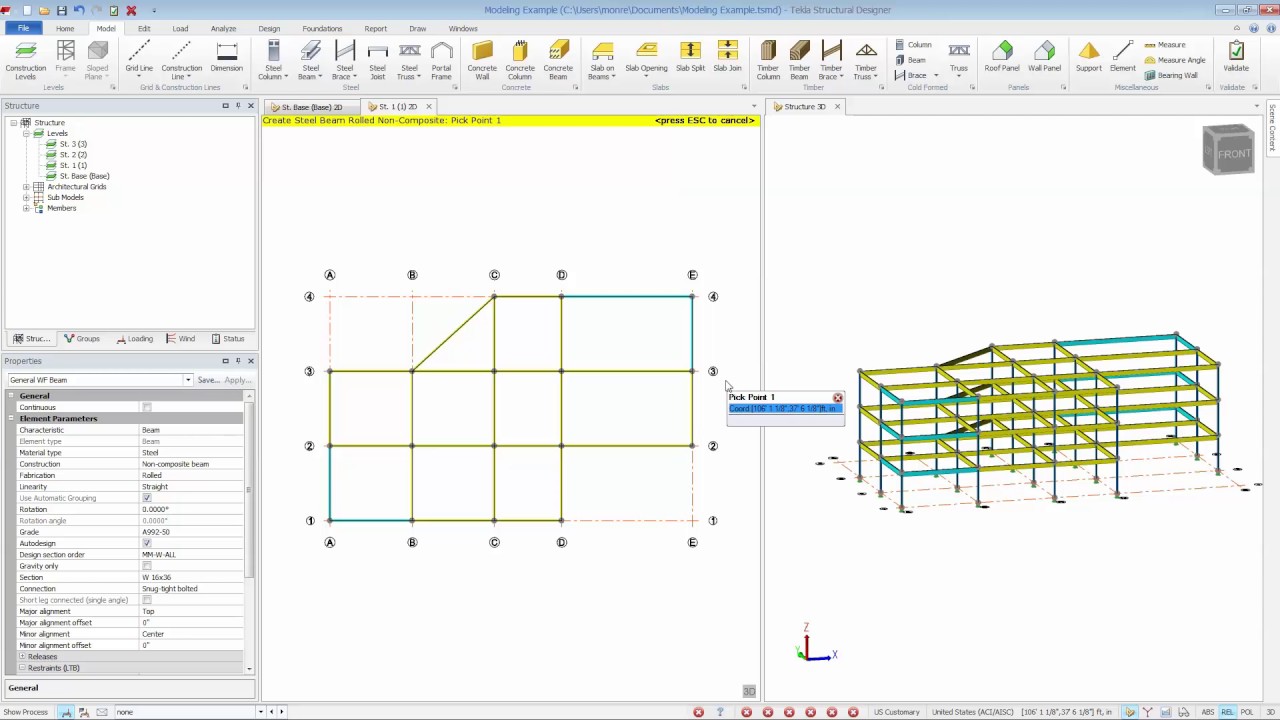
Task: Toggle POL coordinate mode in status bar
Action: point(1247,712)
